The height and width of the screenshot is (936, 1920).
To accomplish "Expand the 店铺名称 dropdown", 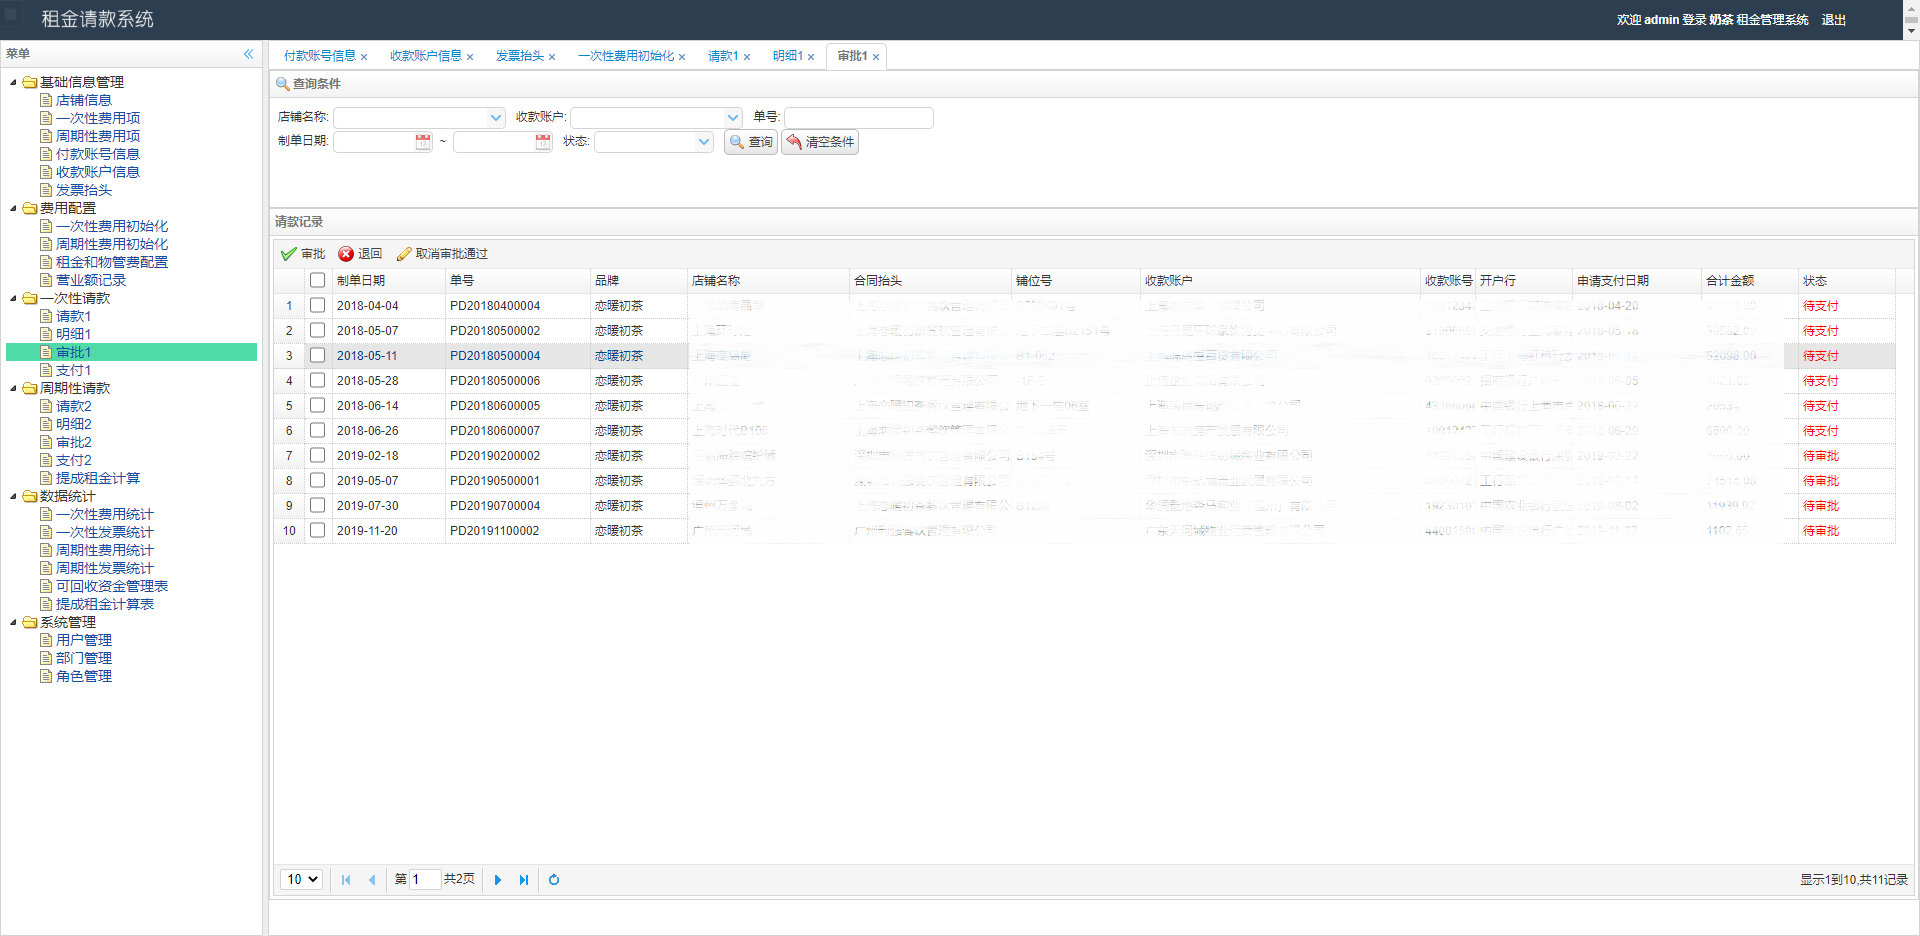I will (x=496, y=118).
